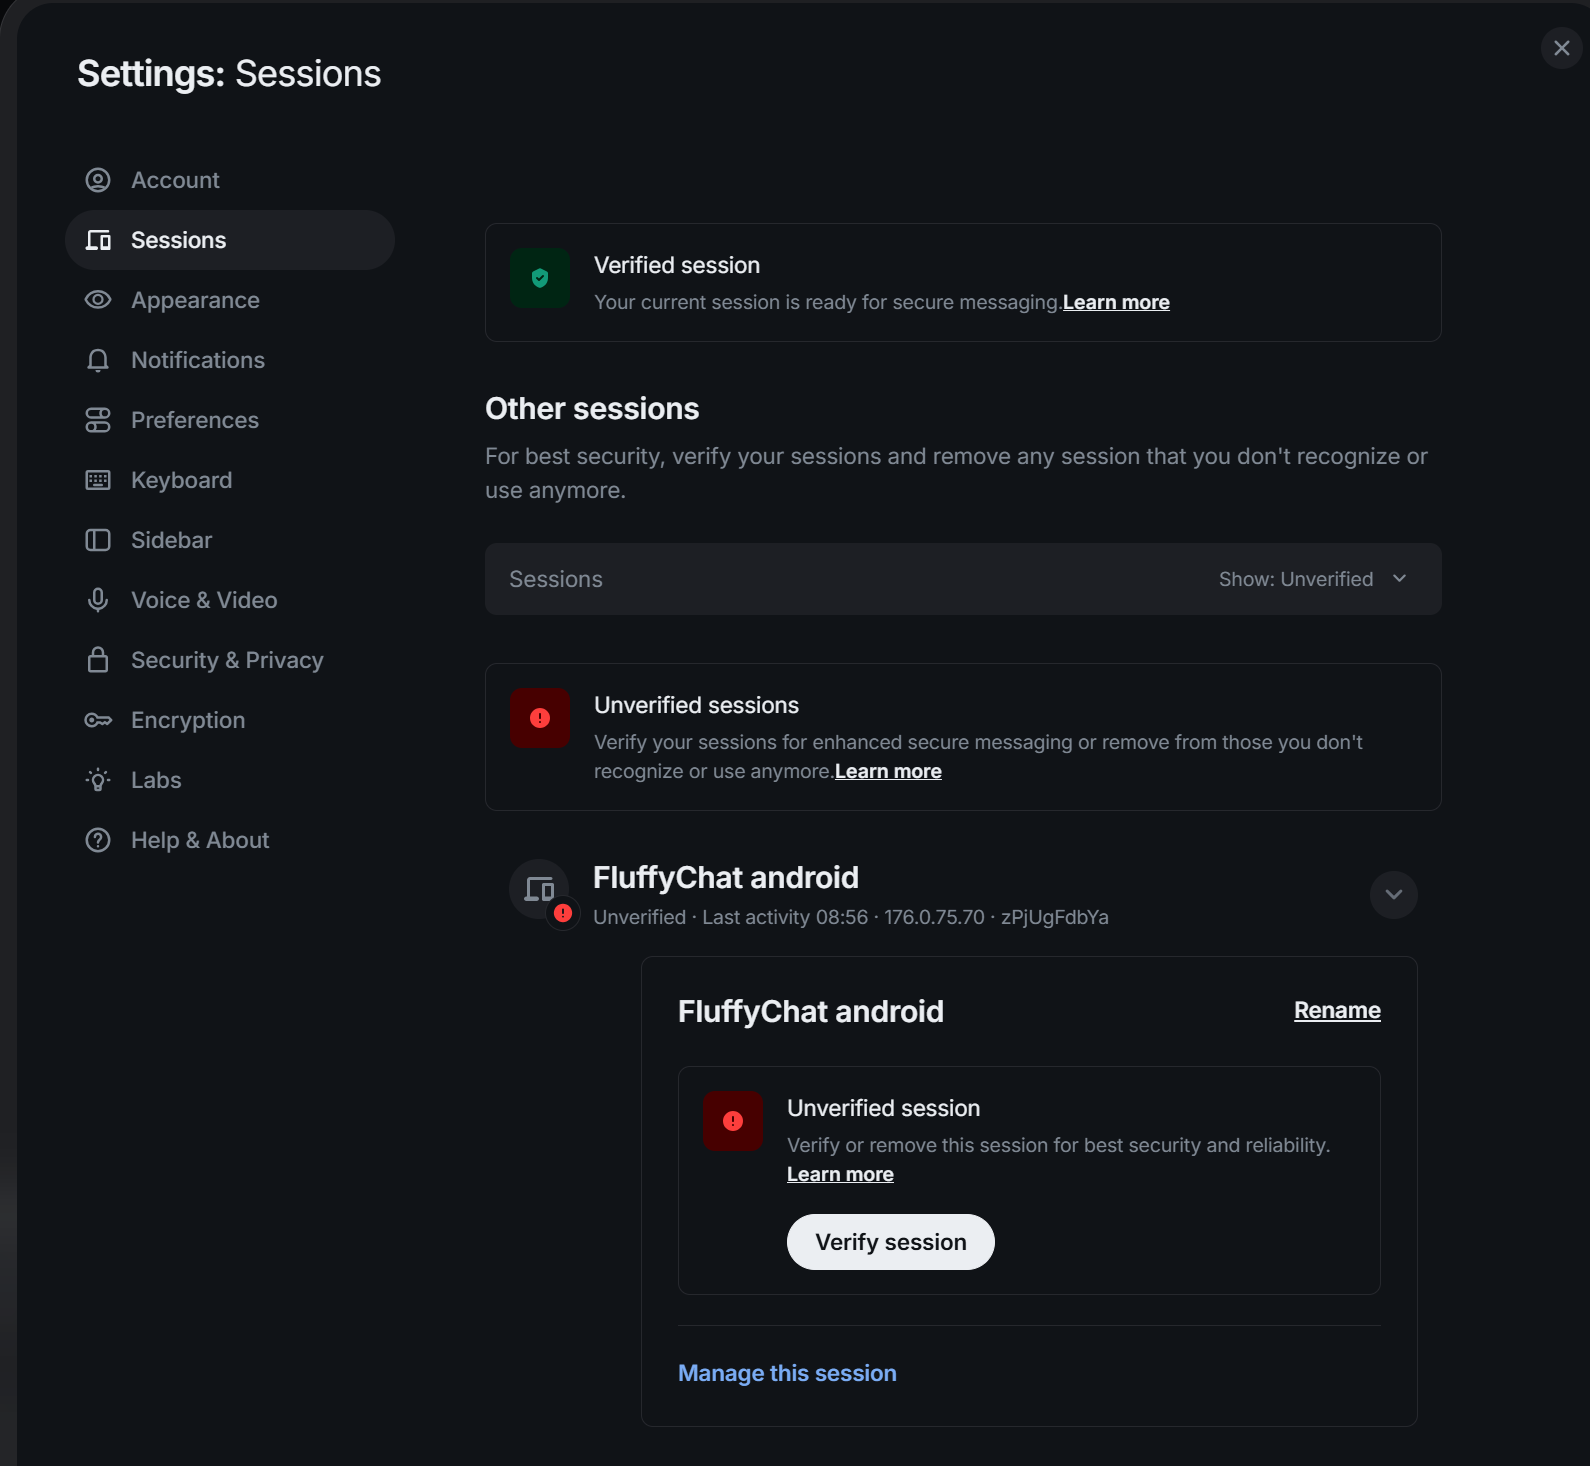The width and height of the screenshot is (1590, 1466).
Task: Collapse FluffyChat android session details chevron
Action: point(1394,894)
